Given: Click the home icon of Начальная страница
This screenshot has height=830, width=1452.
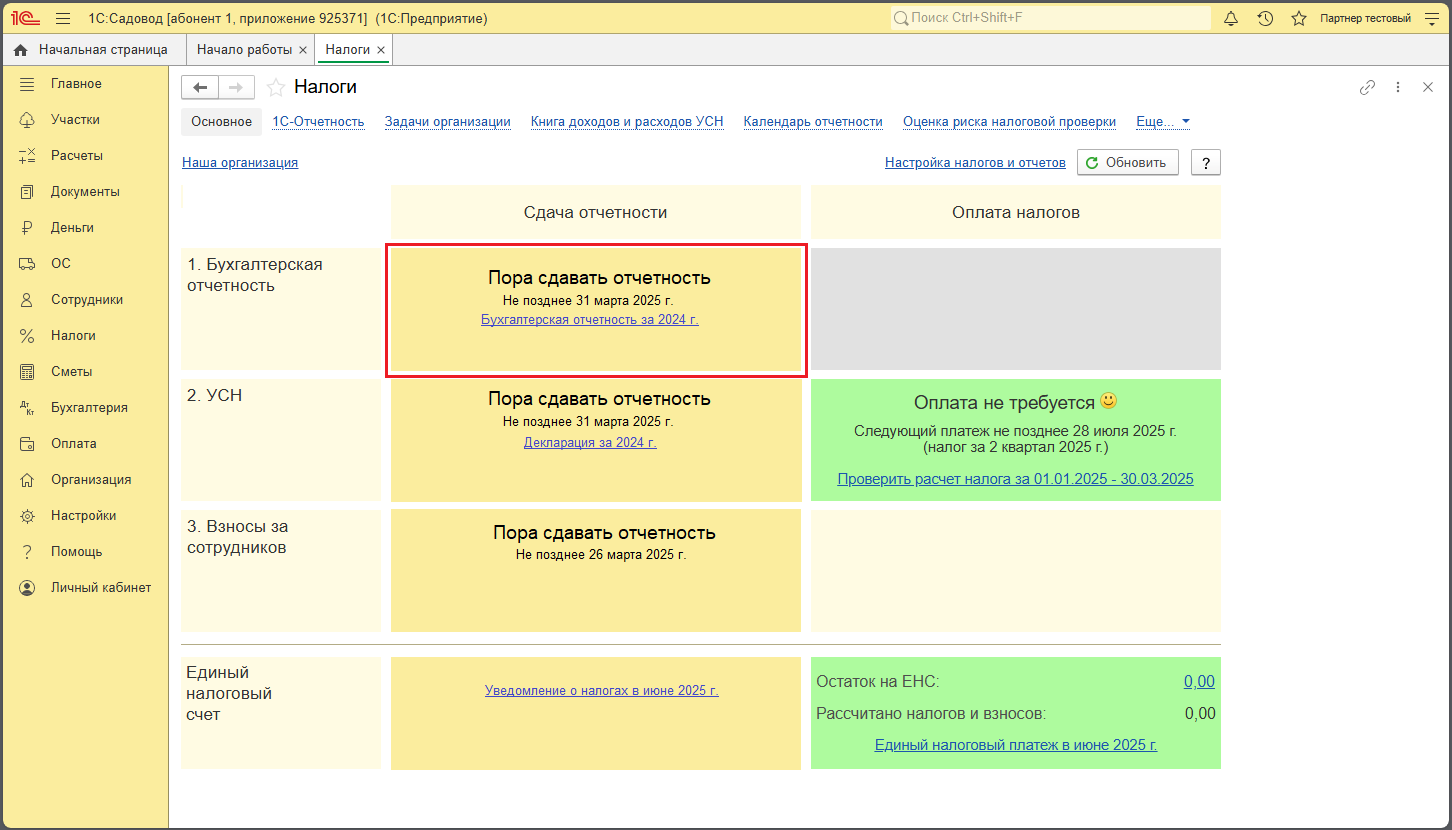Looking at the screenshot, I should tap(20, 50).
